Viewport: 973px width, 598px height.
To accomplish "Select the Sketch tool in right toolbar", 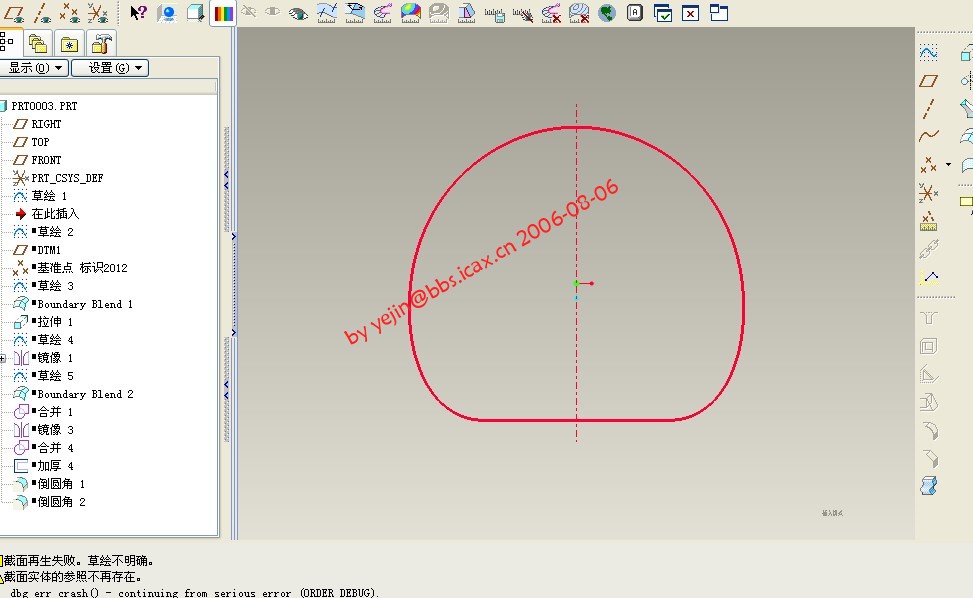I will click(x=928, y=53).
